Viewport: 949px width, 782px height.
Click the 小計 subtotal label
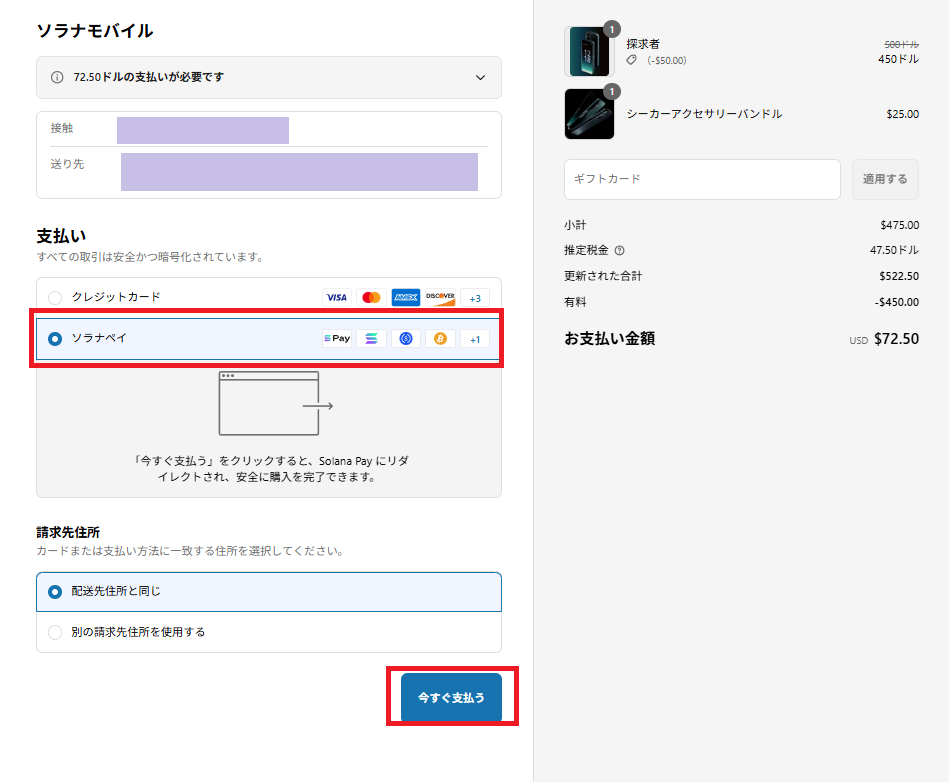tap(575, 225)
